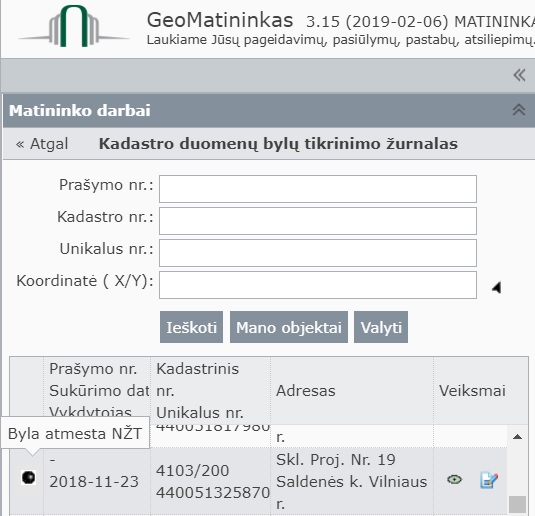This screenshot has height=516, width=535.
Task: Click the GeoMatininkas logo
Action: (74, 26)
